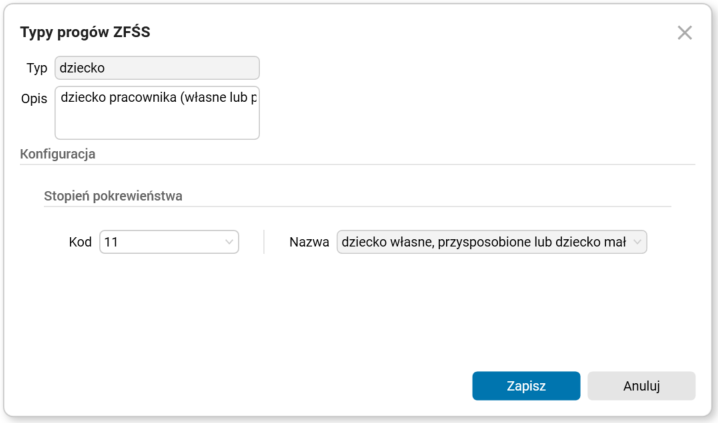Click the 'Stopień pokrewieństwa' group heading
The image size is (718, 423).
point(112,196)
